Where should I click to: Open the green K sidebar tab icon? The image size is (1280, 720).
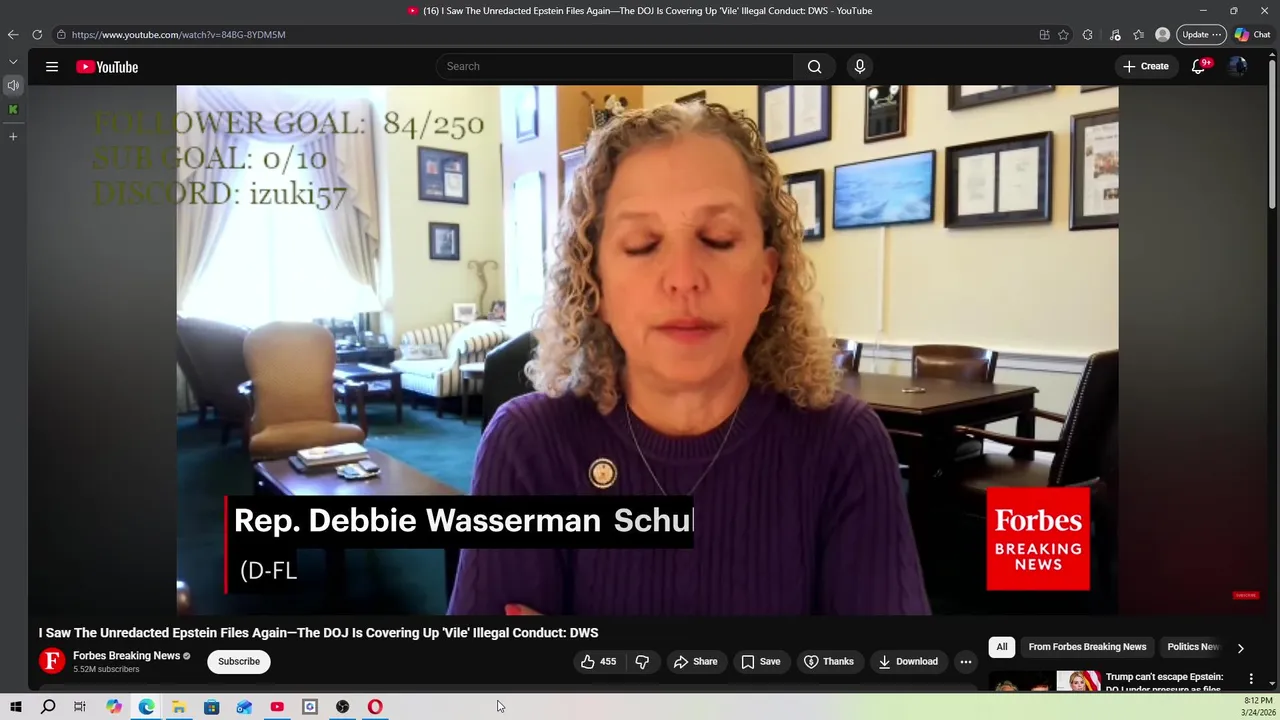coord(13,110)
